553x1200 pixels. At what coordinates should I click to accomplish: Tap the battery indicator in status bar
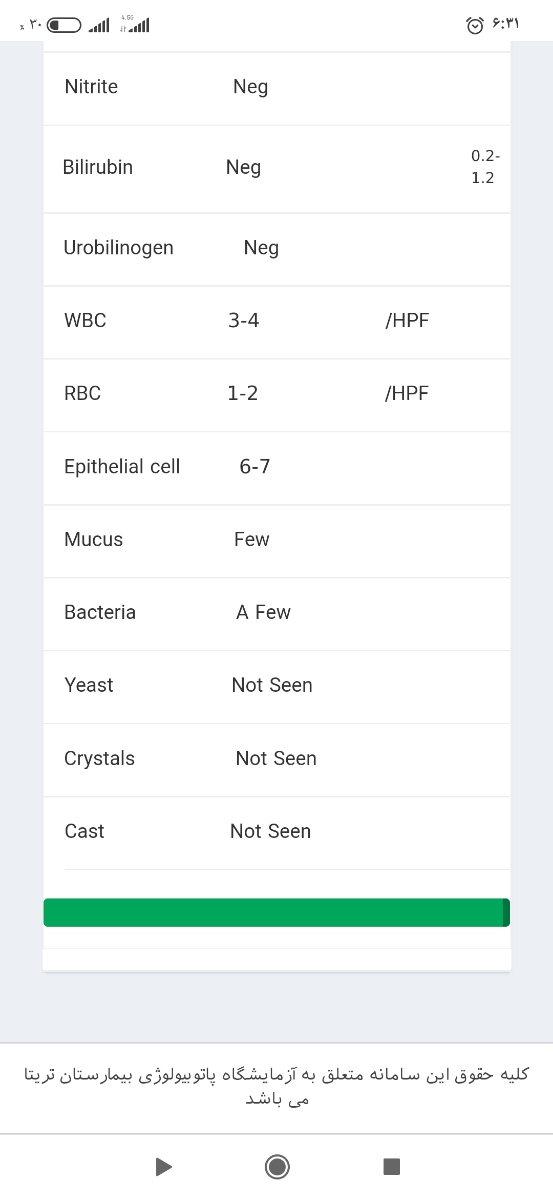pyautogui.click(x=65, y=24)
